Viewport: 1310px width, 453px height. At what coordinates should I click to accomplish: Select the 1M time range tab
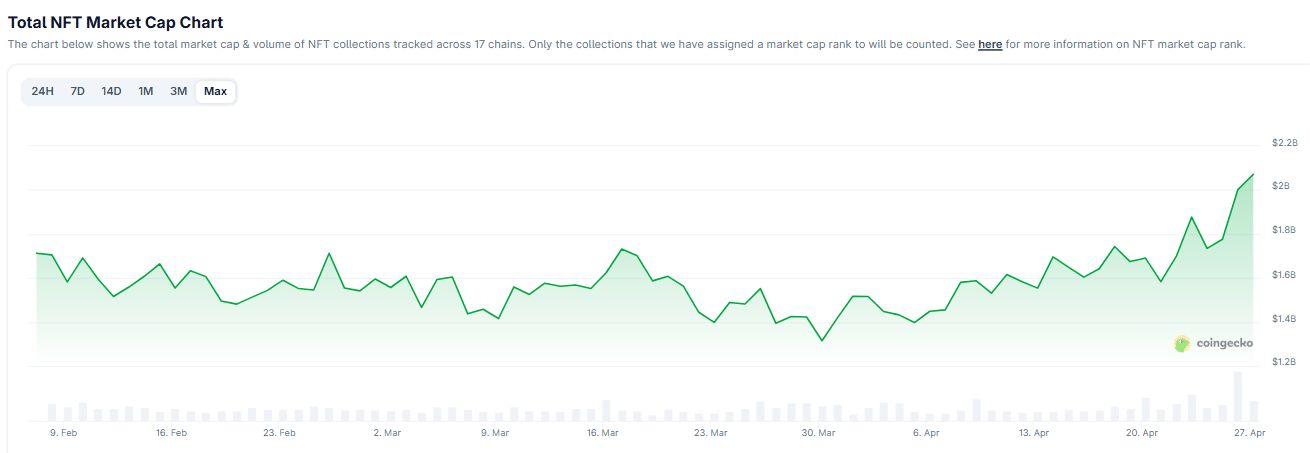pos(146,92)
